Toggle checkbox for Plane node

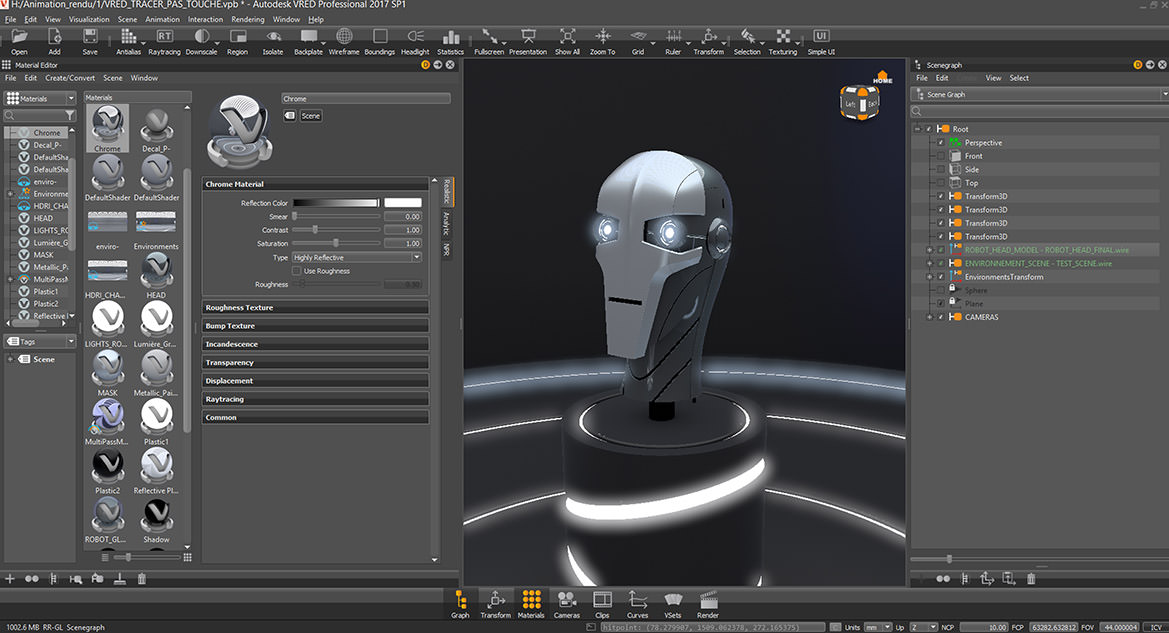(x=941, y=303)
